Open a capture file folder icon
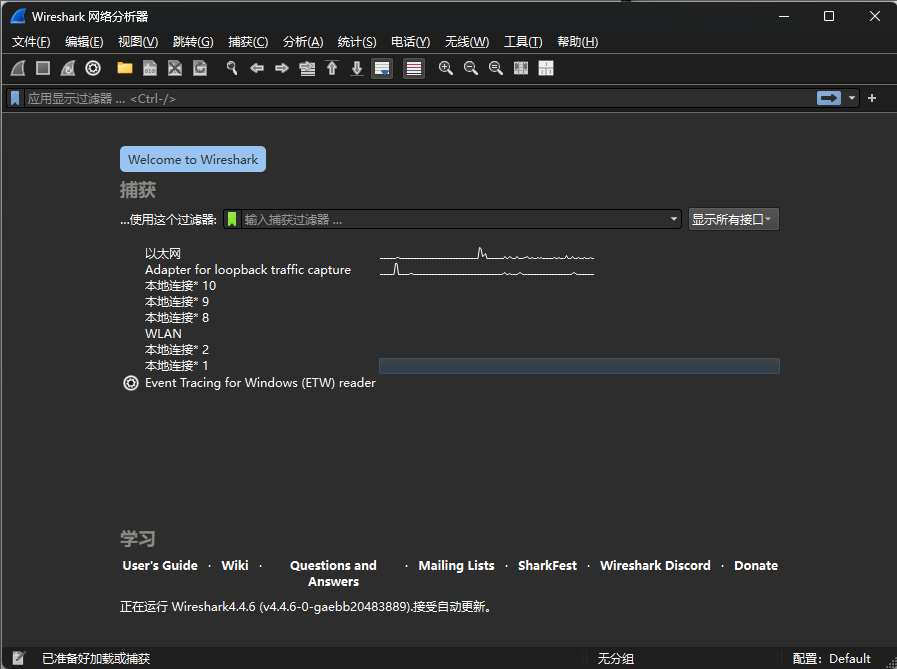 point(125,69)
